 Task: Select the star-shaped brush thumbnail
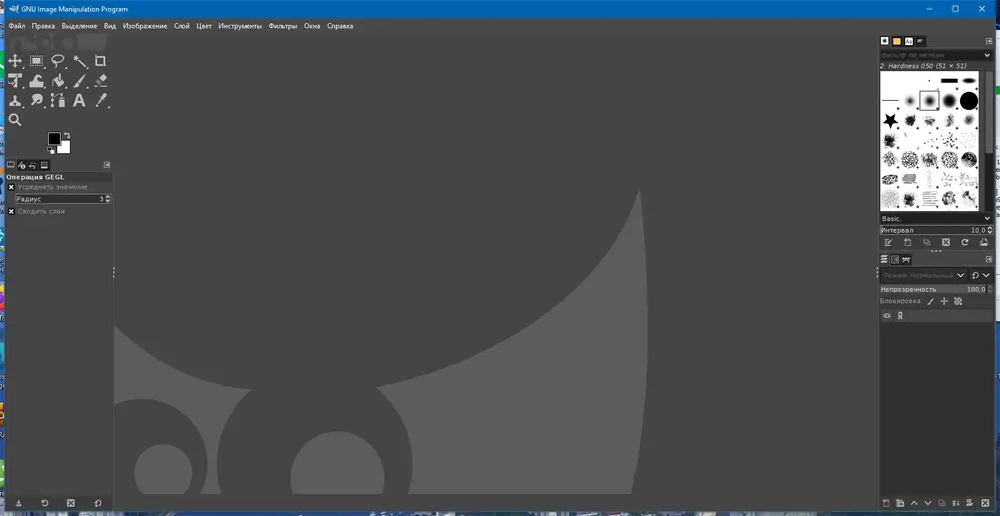coord(890,120)
